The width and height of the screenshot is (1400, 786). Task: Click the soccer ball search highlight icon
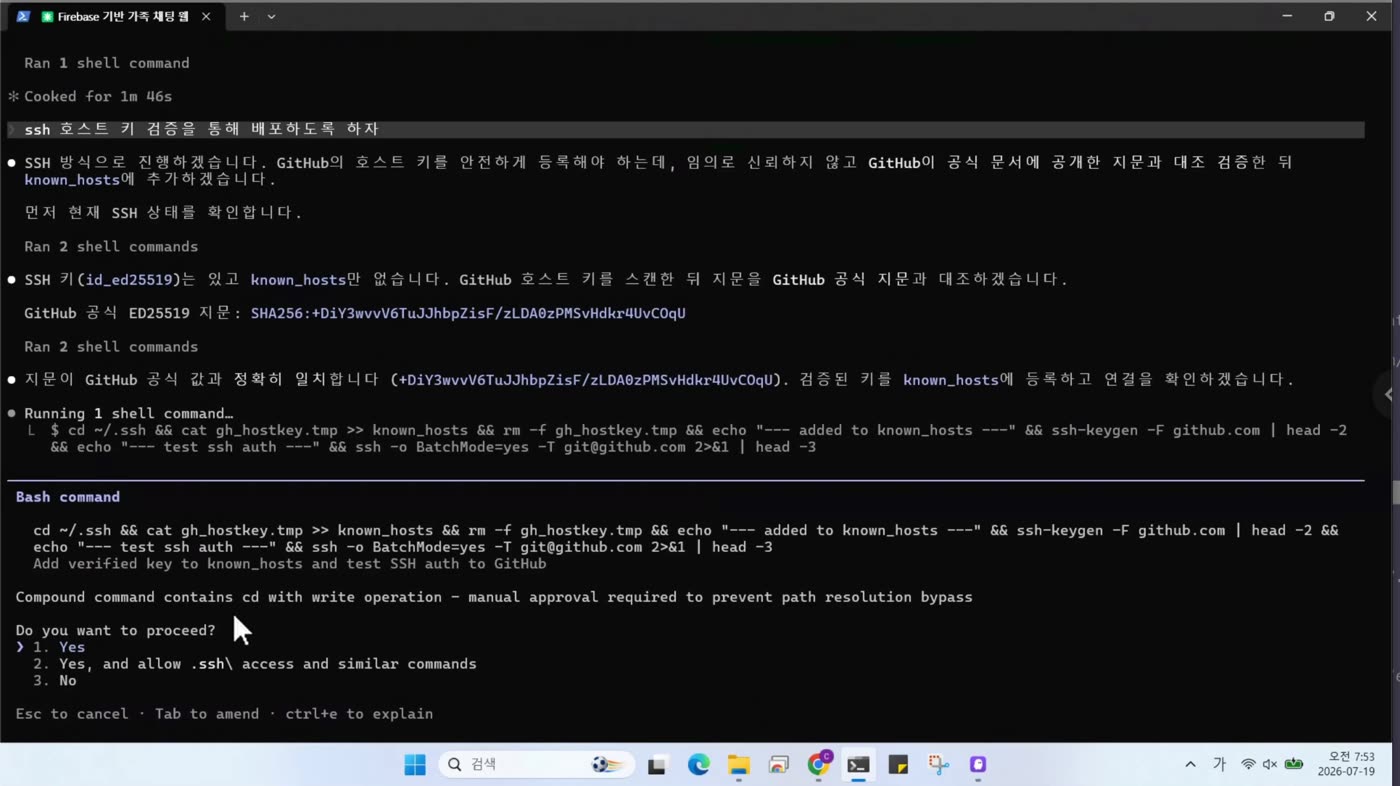click(608, 765)
